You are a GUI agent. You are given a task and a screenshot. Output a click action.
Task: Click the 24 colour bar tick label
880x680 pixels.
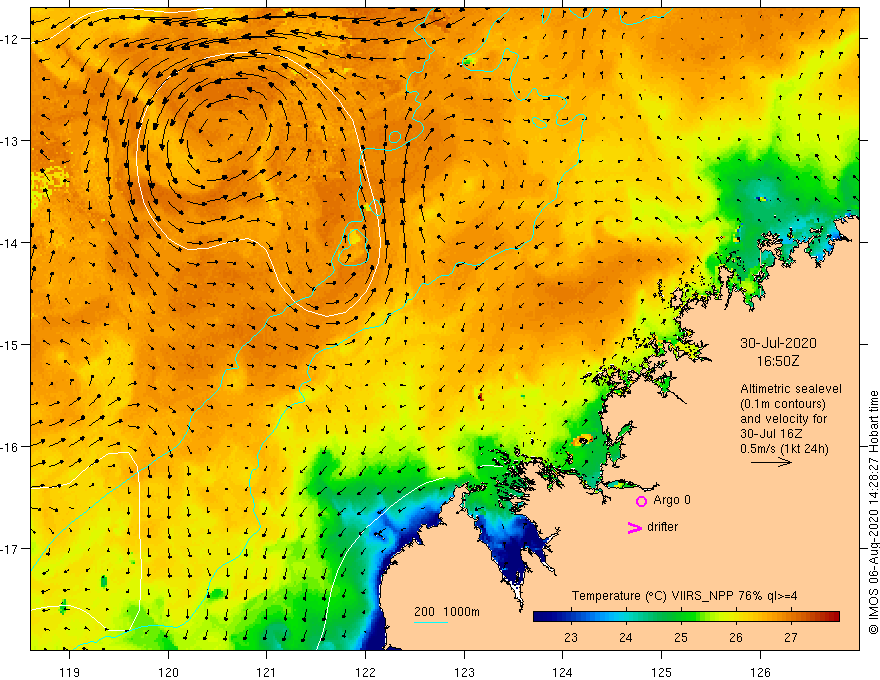tap(626, 638)
